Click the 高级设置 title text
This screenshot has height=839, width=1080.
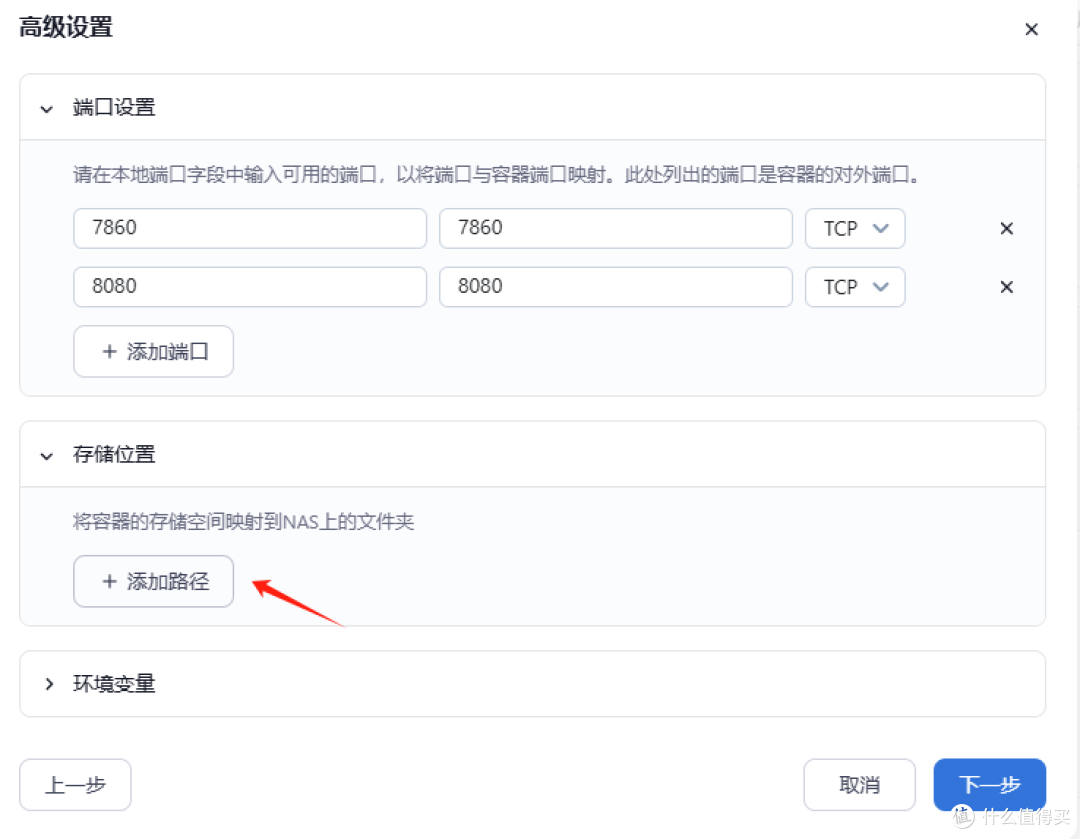pyautogui.click(x=65, y=28)
